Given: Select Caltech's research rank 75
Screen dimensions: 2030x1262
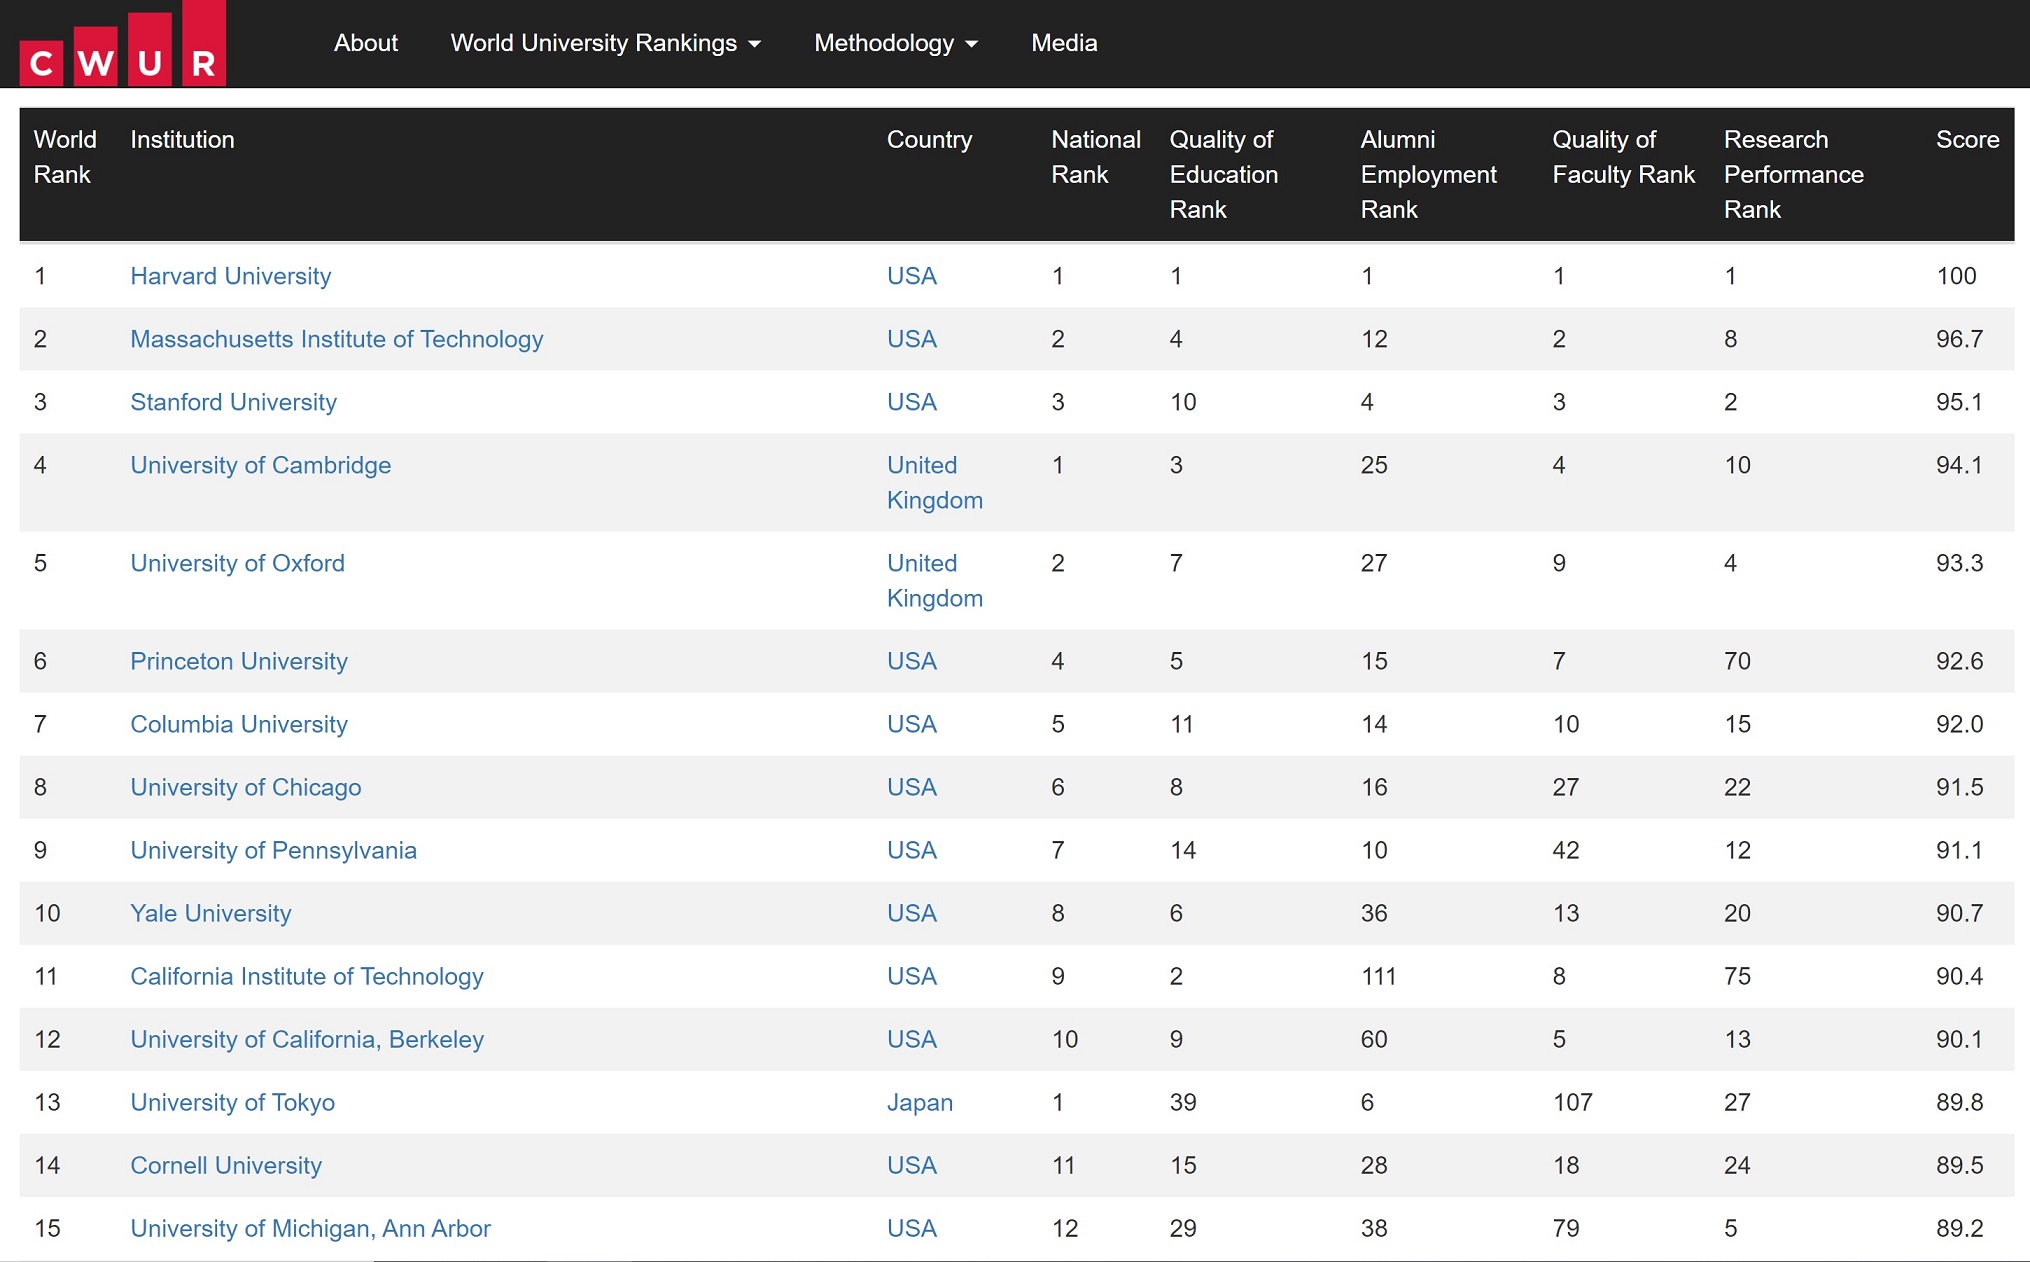Looking at the screenshot, I should 1738,976.
